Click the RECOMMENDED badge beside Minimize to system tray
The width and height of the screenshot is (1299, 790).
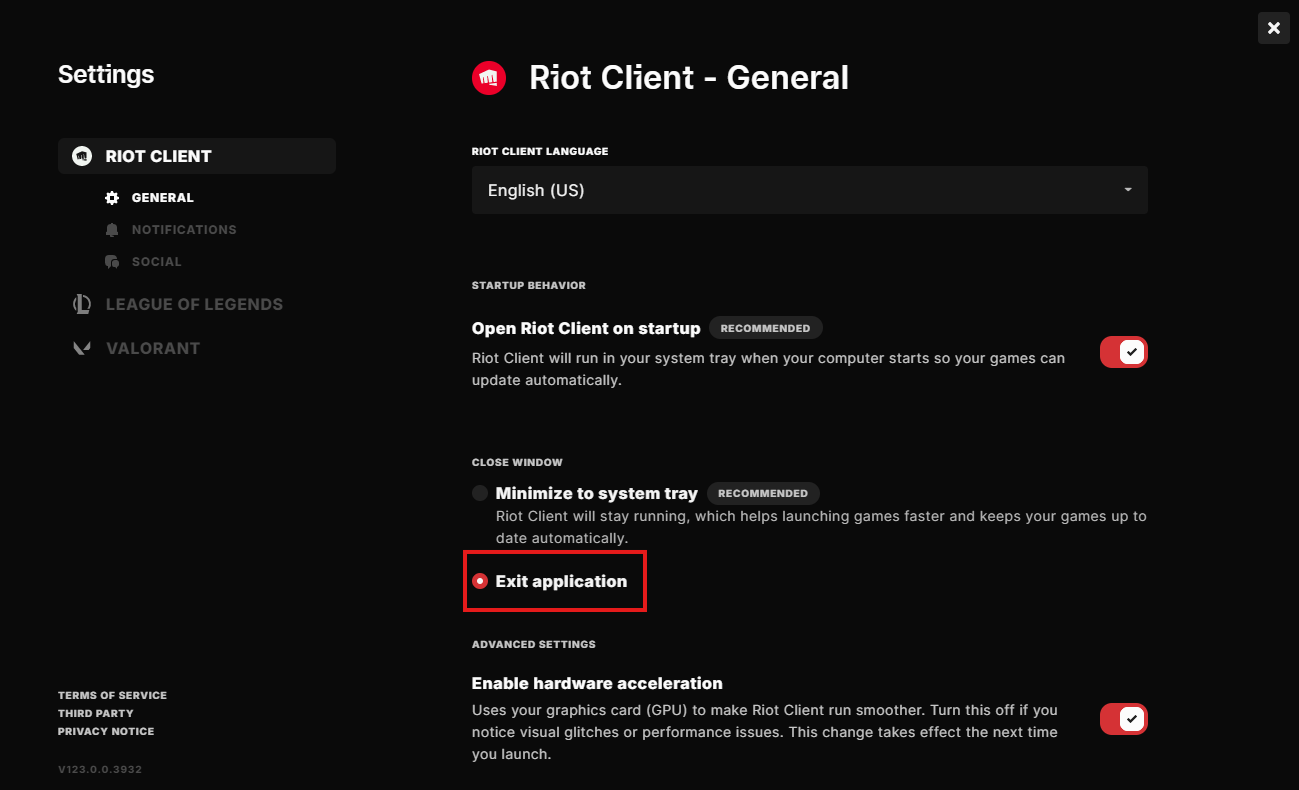click(763, 493)
